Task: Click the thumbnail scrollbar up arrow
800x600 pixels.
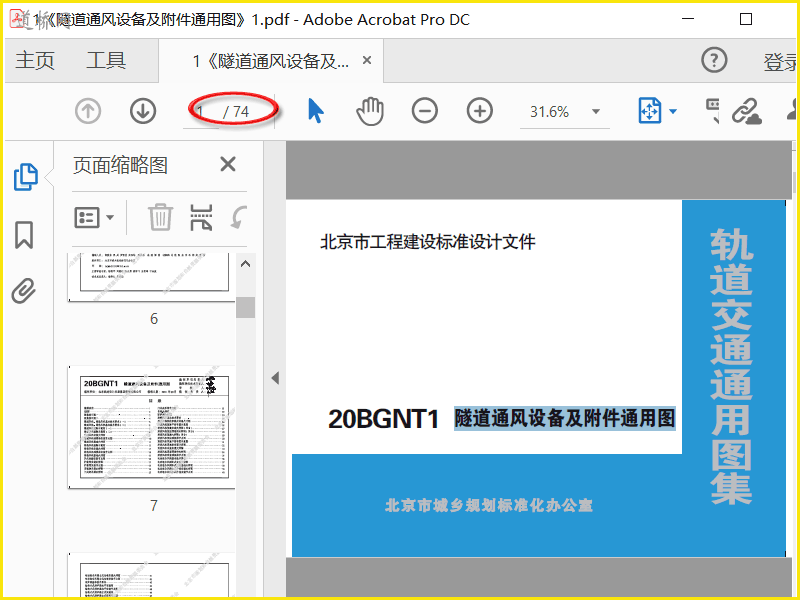Action: 245,264
